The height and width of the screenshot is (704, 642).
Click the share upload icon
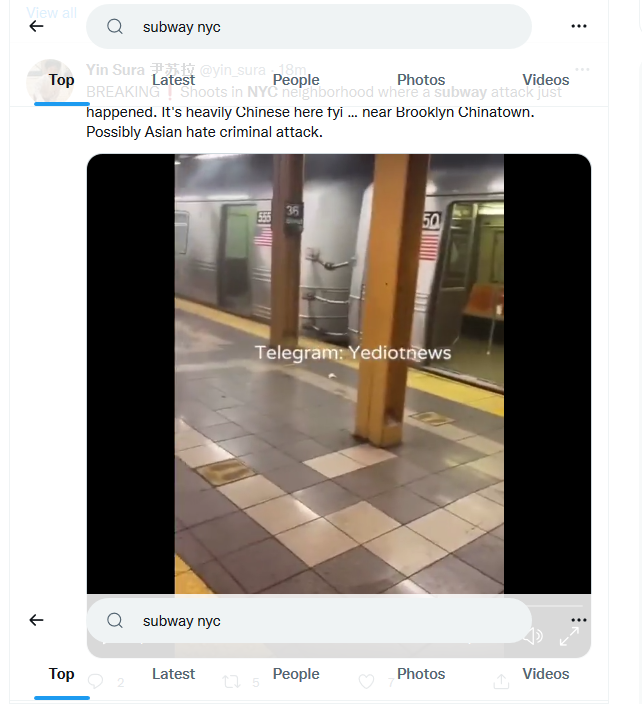pos(501,681)
